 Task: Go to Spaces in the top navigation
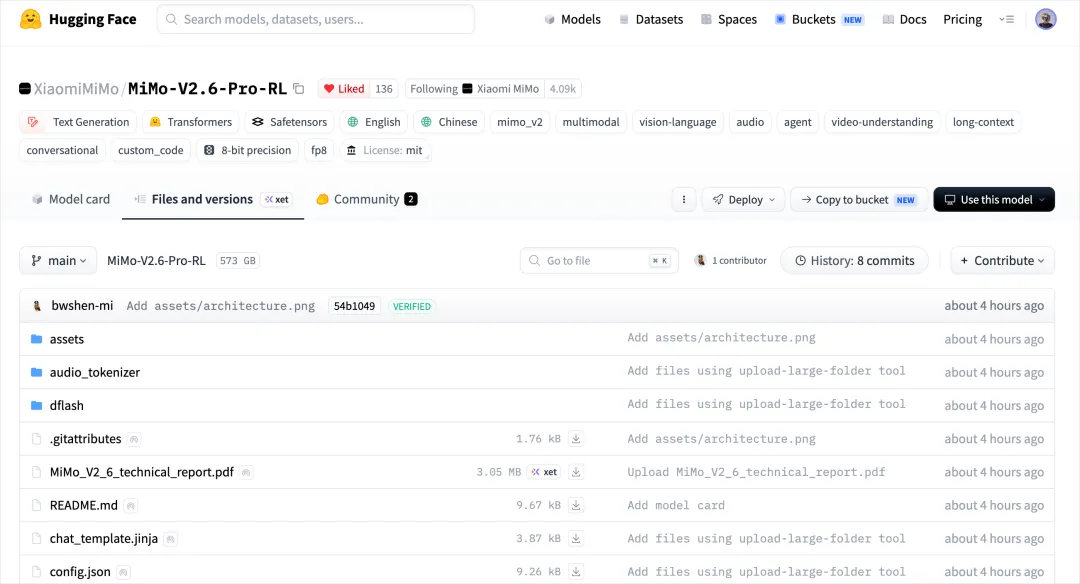tap(729, 19)
